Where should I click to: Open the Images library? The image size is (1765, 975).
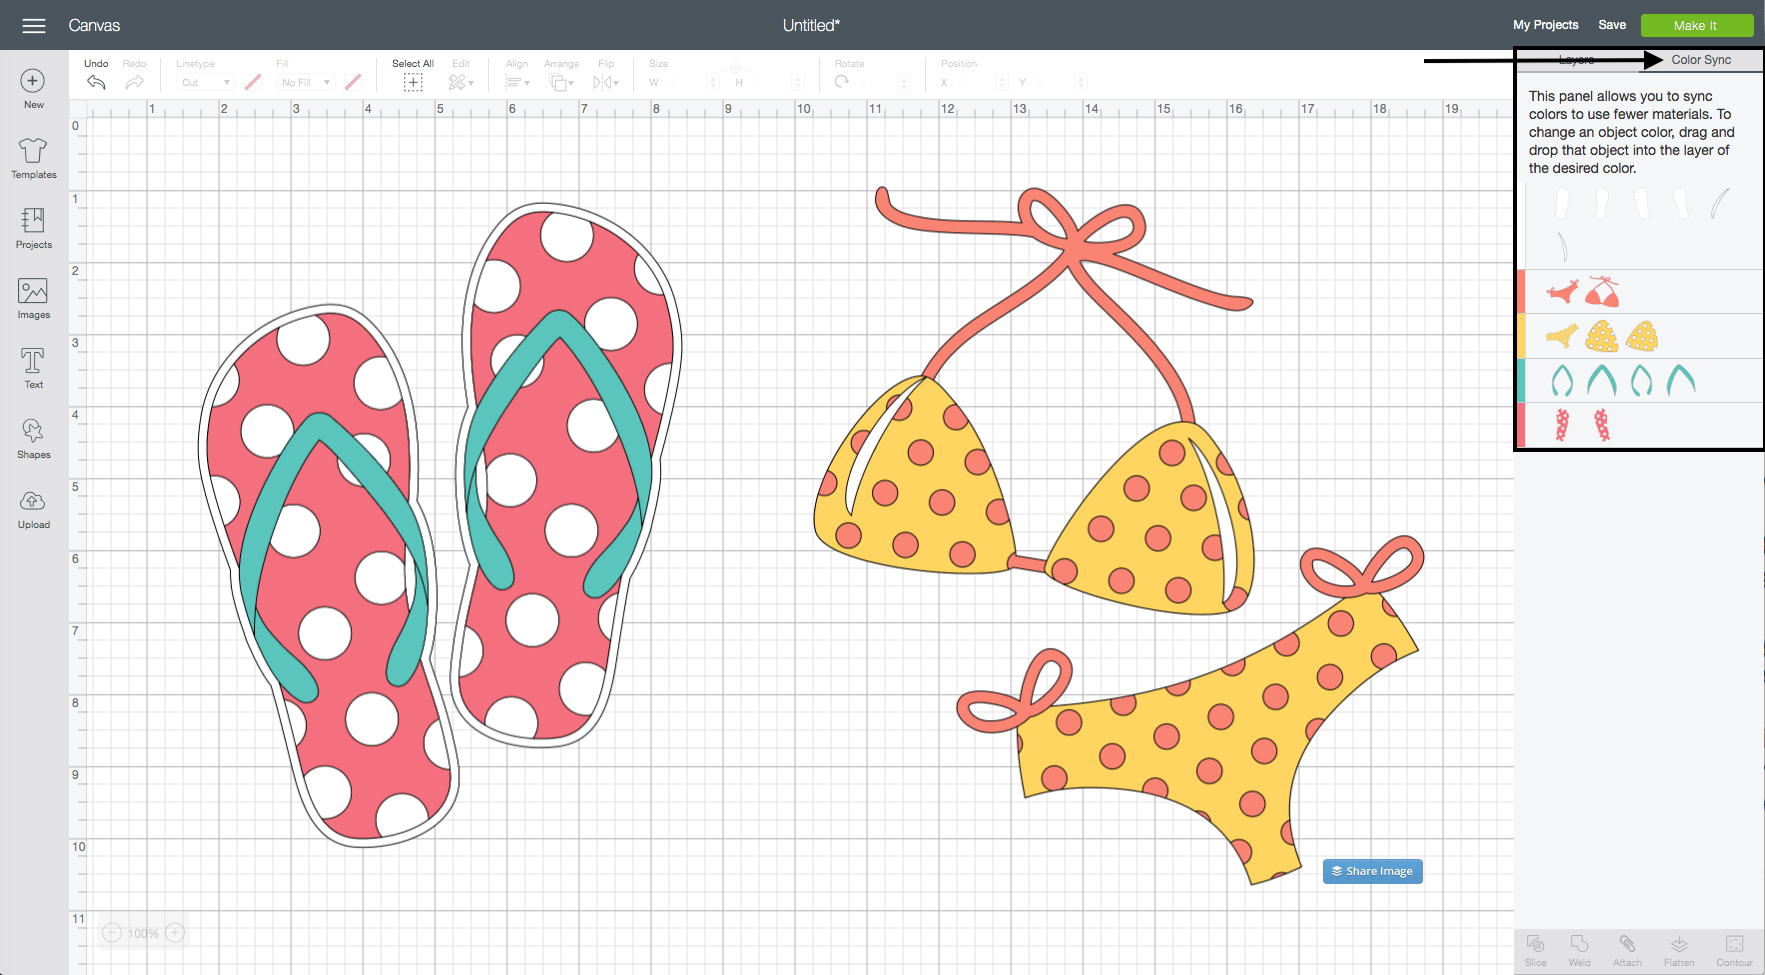[33, 292]
